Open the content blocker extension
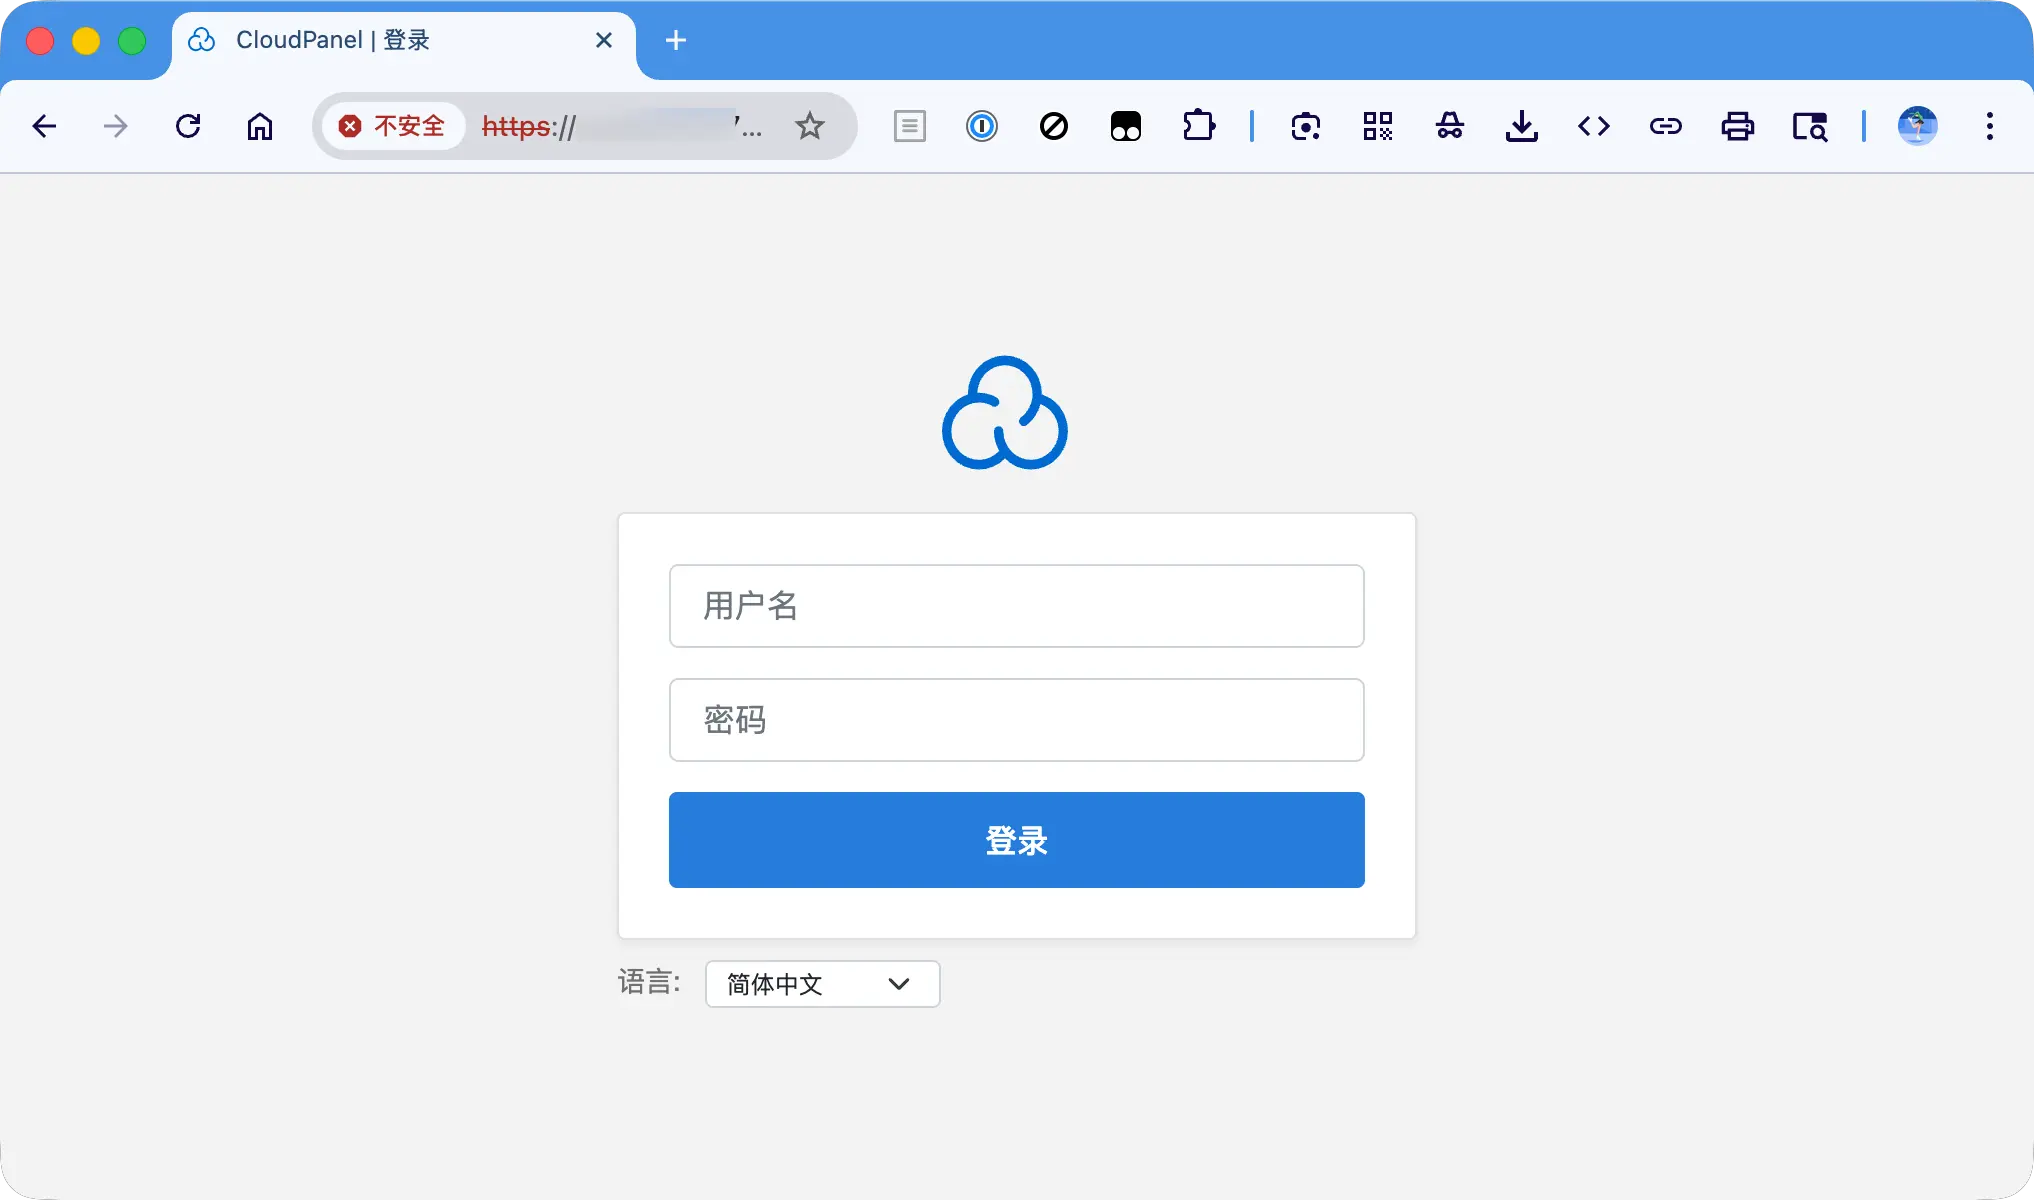 (1053, 126)
